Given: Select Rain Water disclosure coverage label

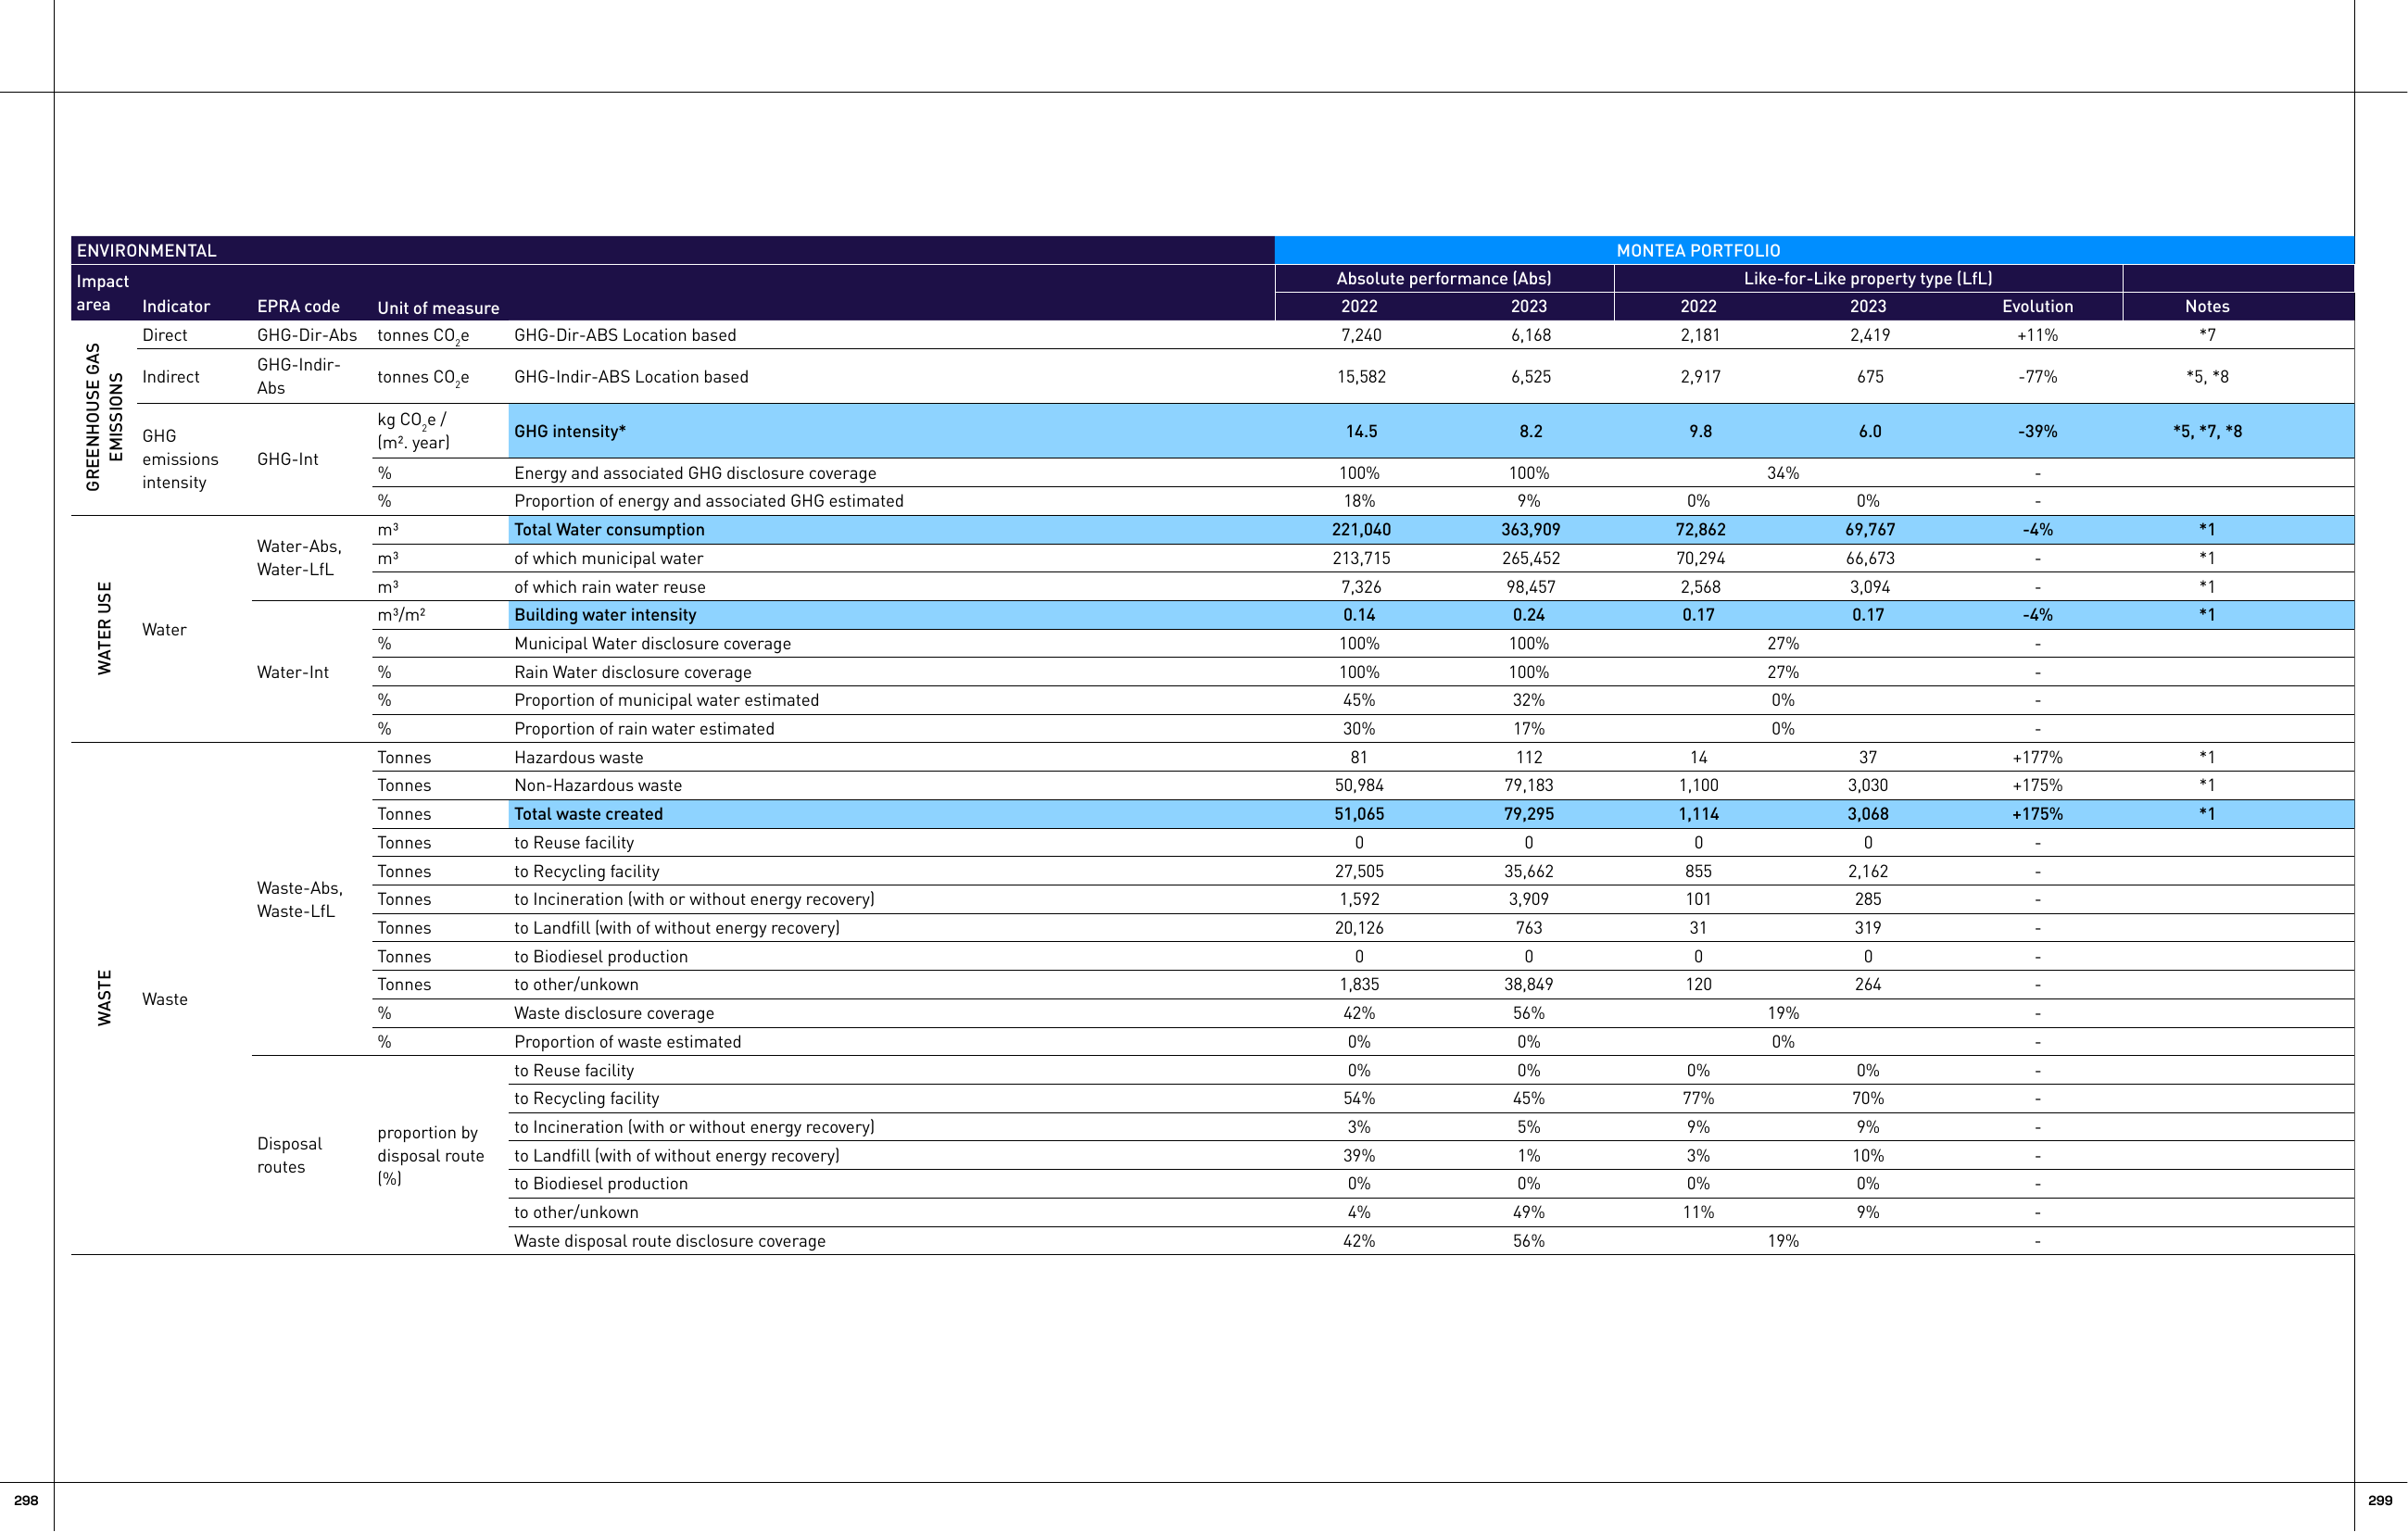Looking at the screenshot, I should 633,673.
